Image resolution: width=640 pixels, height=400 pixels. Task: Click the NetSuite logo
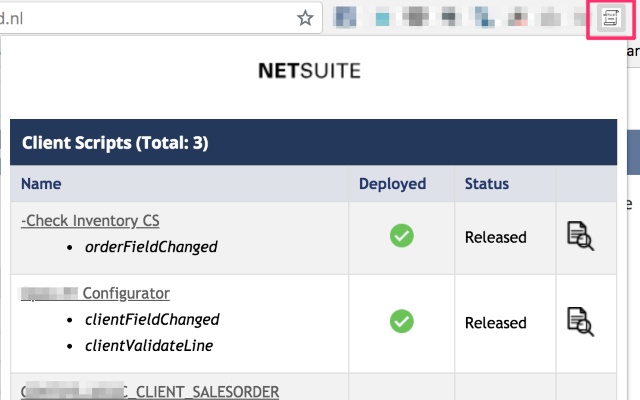pyautogui.click(x=309, y=71)
